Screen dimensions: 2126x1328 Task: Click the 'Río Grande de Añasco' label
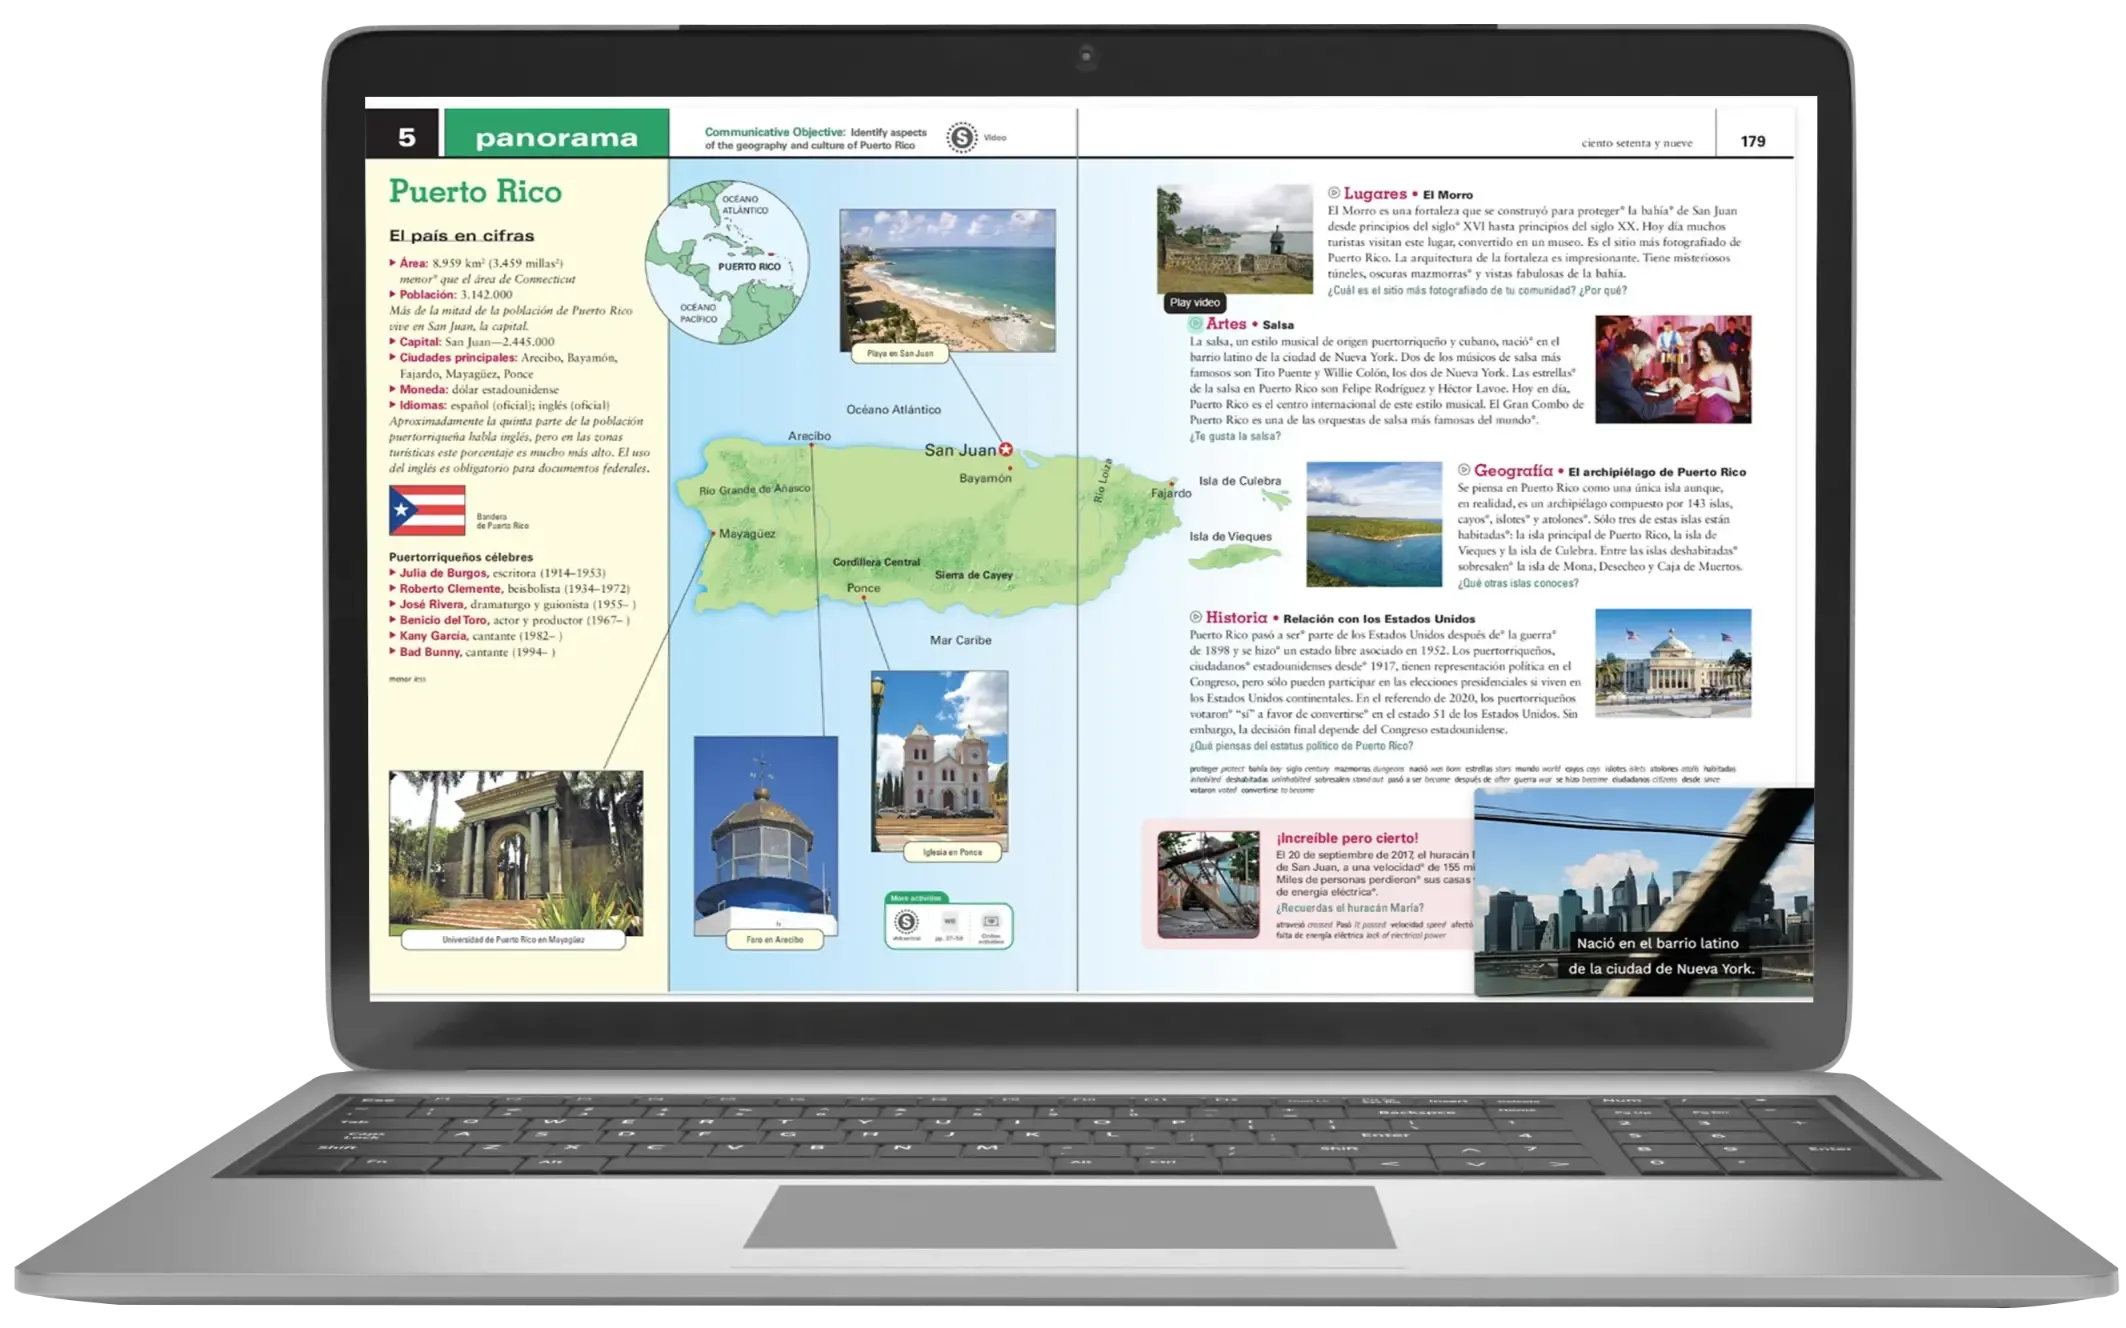tap(754, 489)
